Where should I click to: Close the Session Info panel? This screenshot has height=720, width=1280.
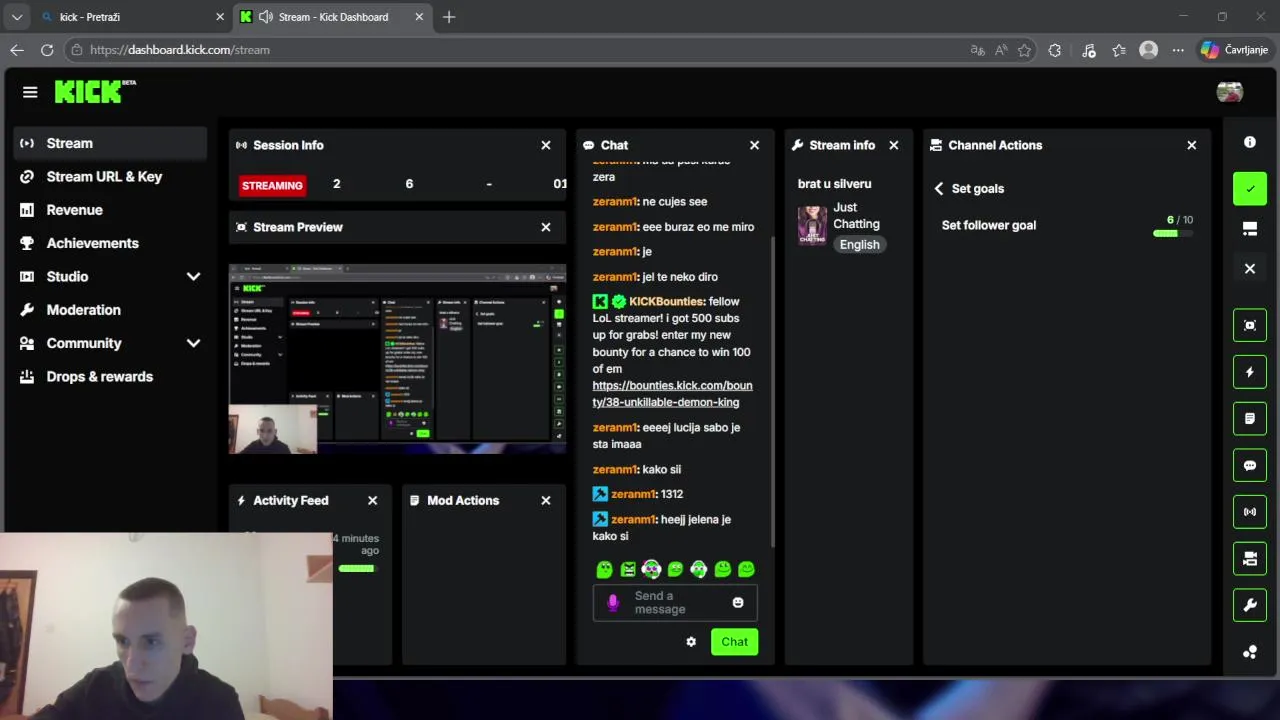(x=546, y=145)
